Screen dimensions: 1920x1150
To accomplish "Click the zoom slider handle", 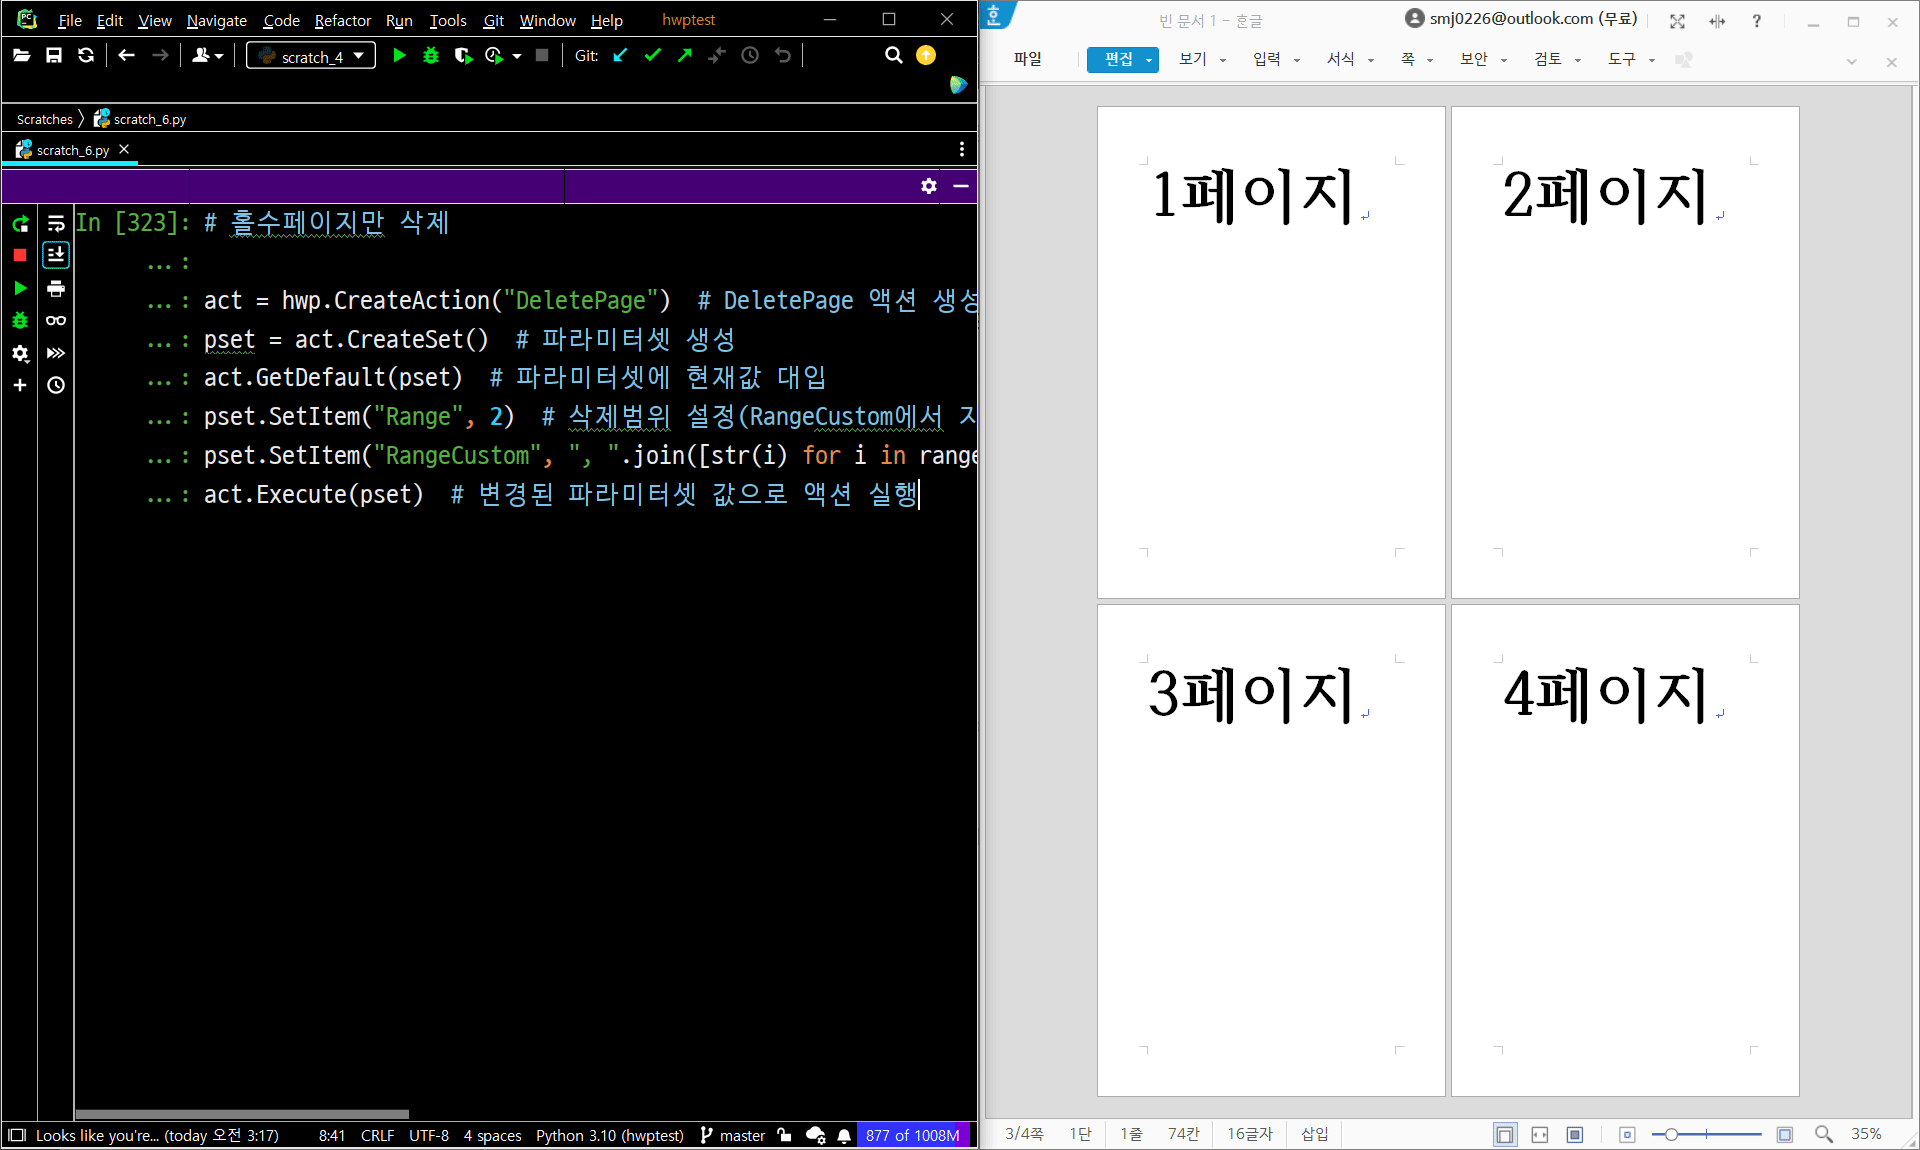I will pos(1671,1134).
